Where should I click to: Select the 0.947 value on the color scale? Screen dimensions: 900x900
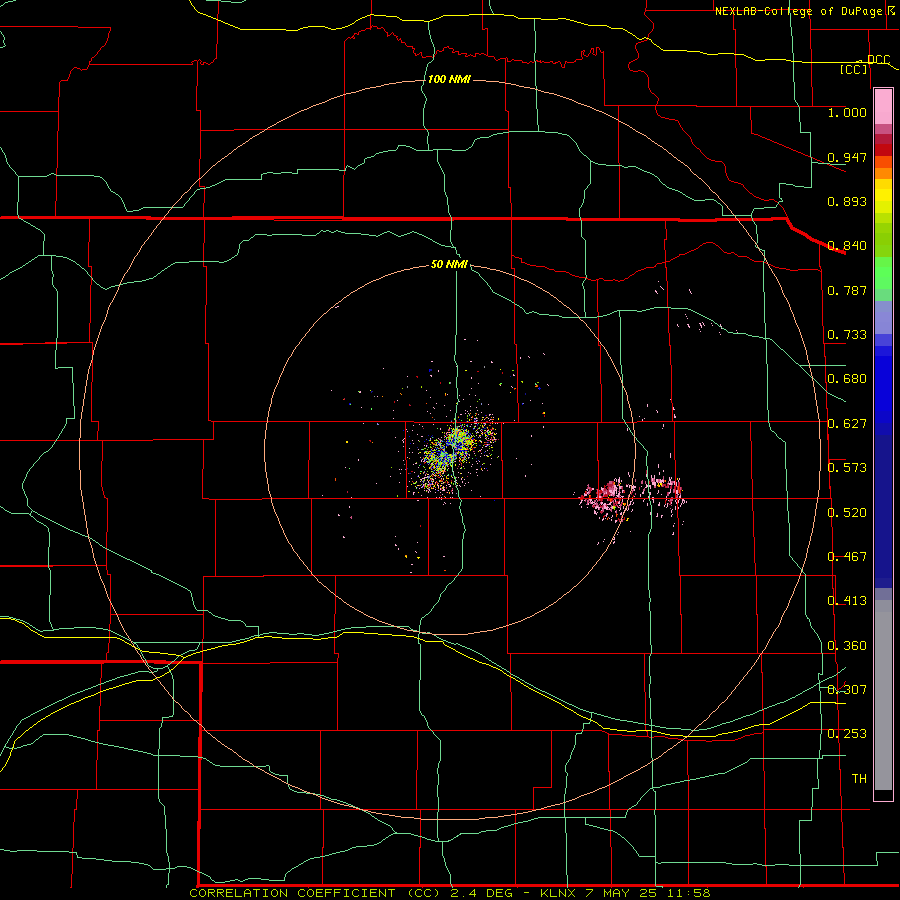847,157
